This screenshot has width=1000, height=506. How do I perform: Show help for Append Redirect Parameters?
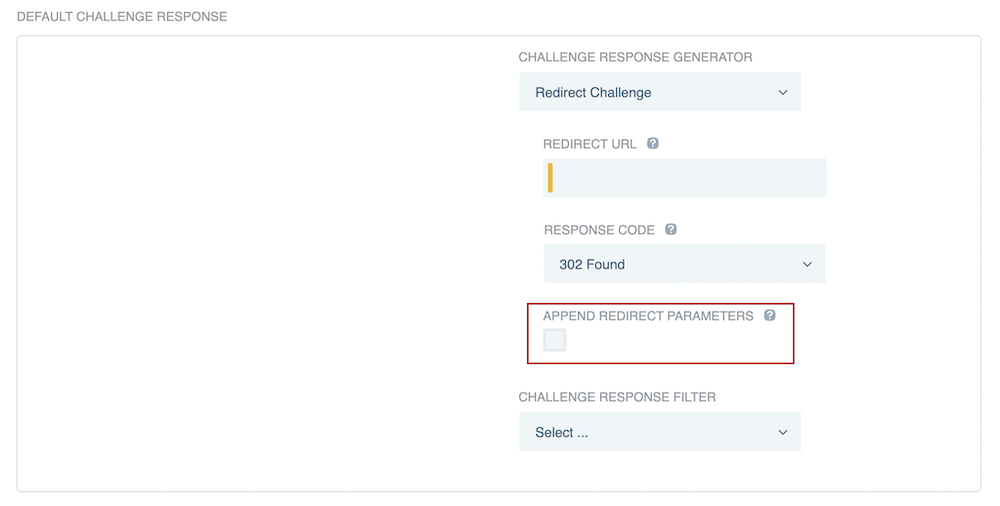coord(770,315)
